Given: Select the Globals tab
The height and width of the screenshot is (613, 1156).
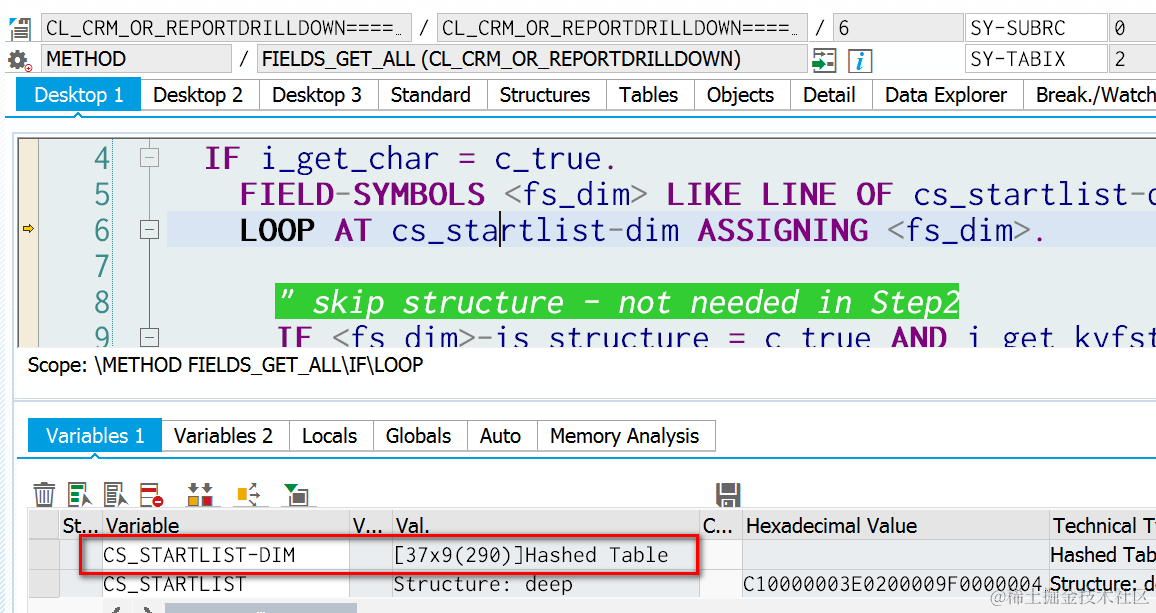Looking at the screenshot, I should point(418,436).
